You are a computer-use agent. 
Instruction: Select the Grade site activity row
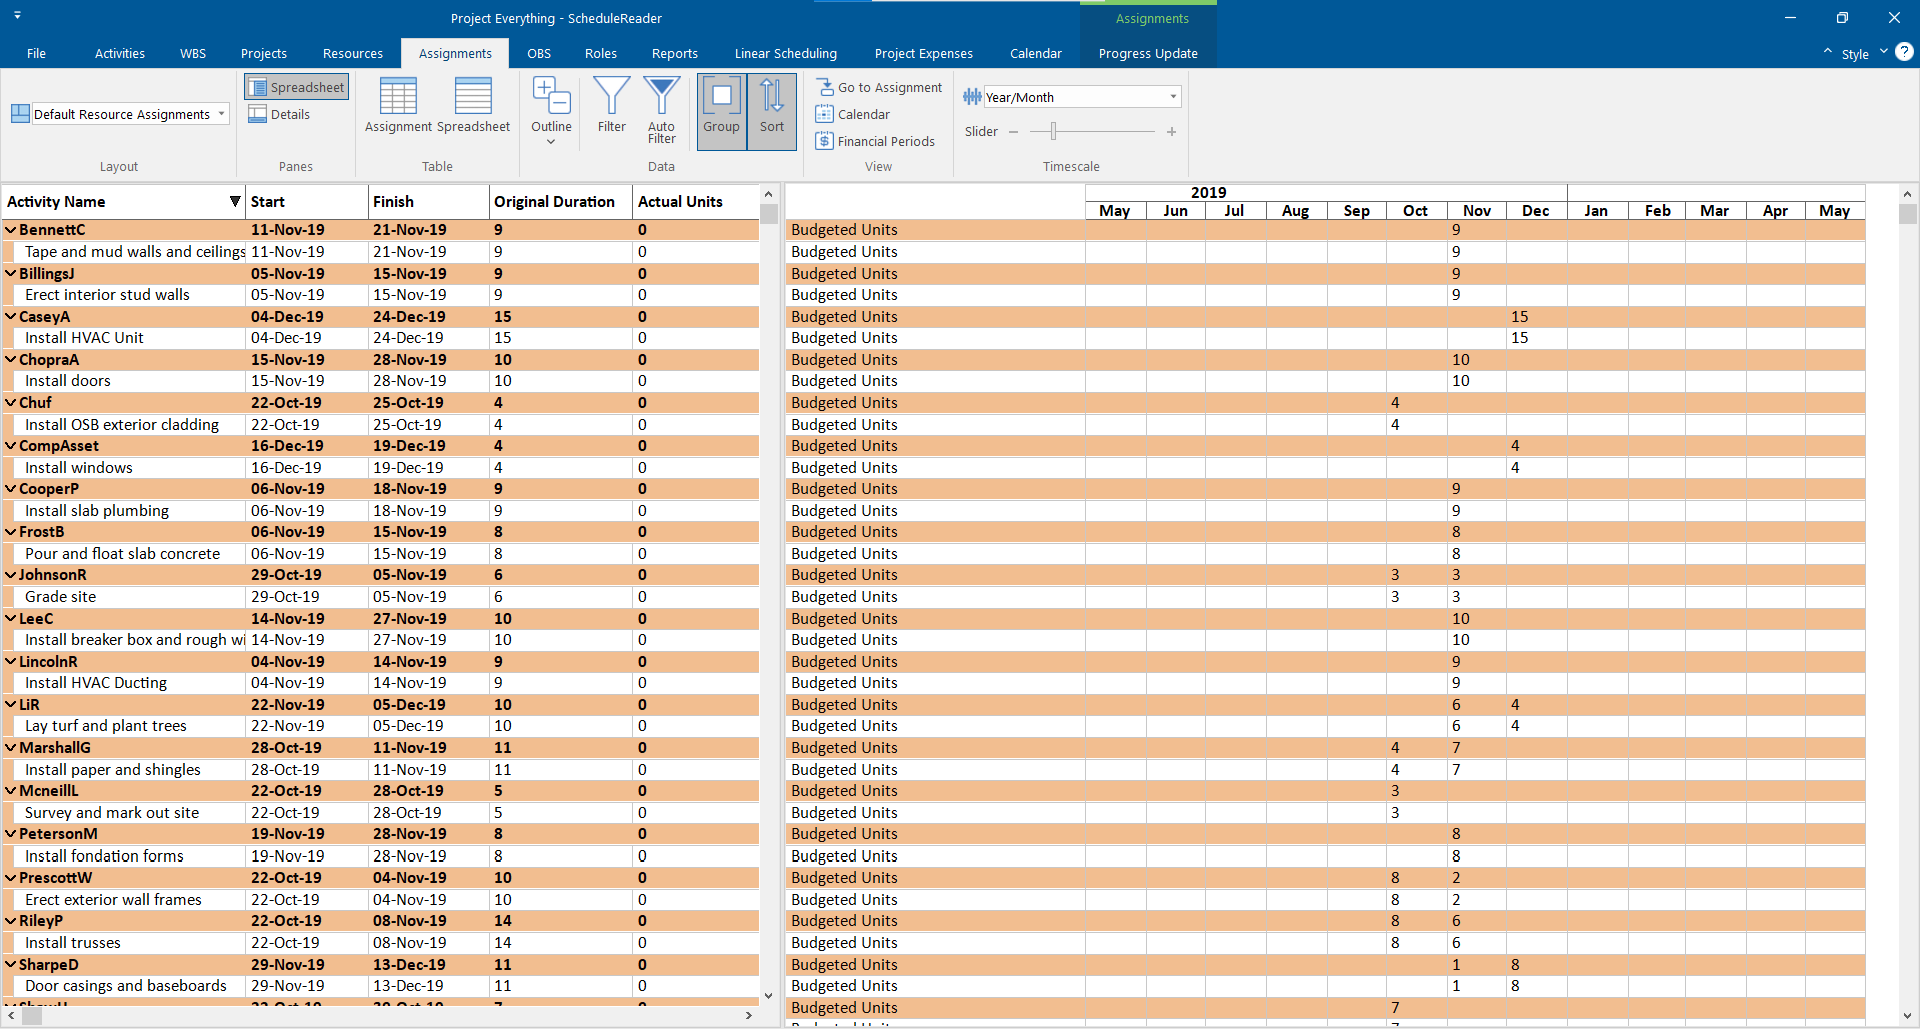click(x=380, y=597)
